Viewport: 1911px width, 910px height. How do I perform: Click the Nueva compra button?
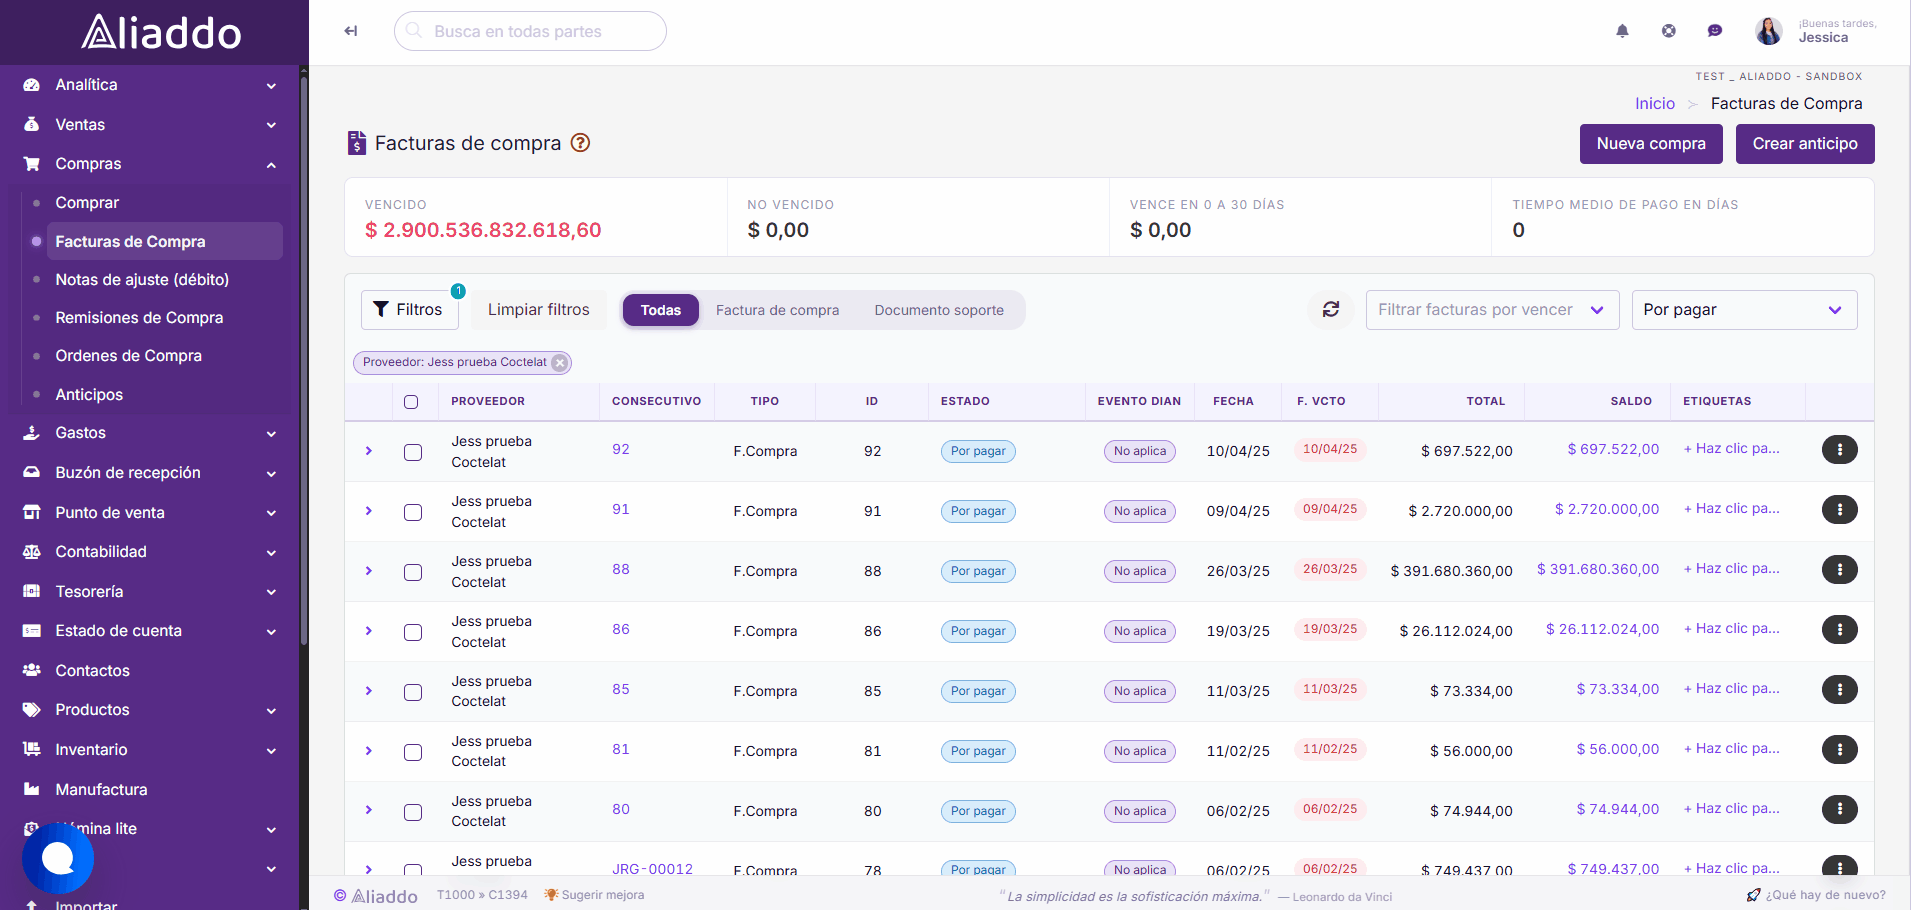pyautogui.click(x=1651, y=144)
